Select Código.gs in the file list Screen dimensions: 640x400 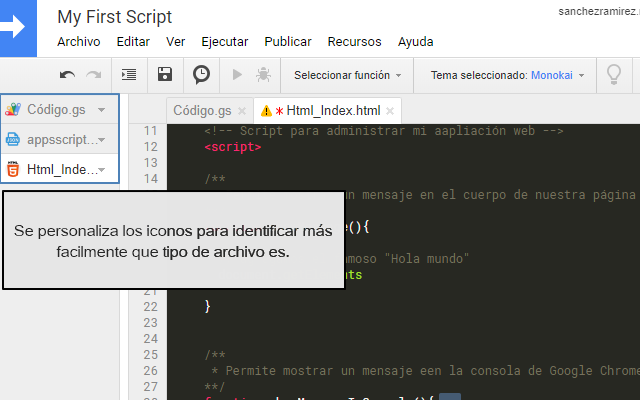[x=60, y=109]
